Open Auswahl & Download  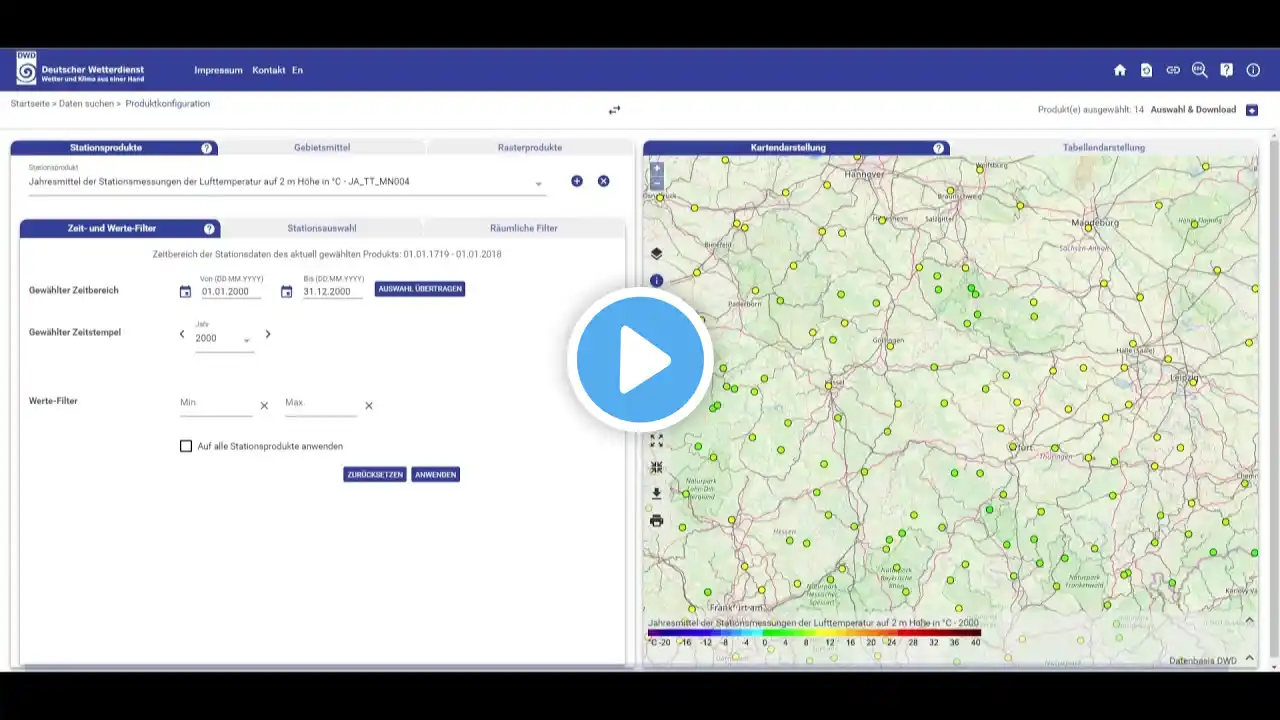pyautogui.click(x=1193, y=110)
